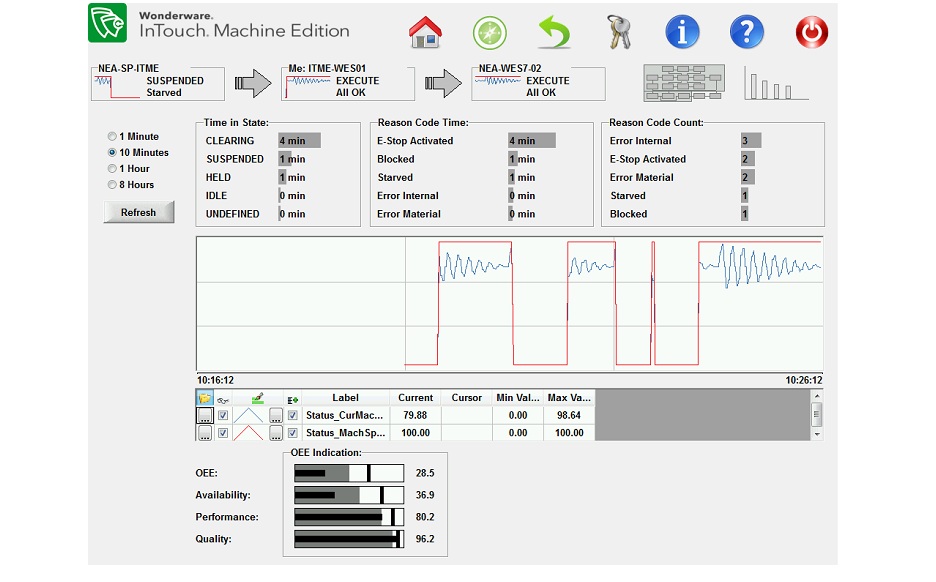936x582 pixels.
Task: Open the NEA-SP-ITME machine status panel
Action: pos(158,83)
